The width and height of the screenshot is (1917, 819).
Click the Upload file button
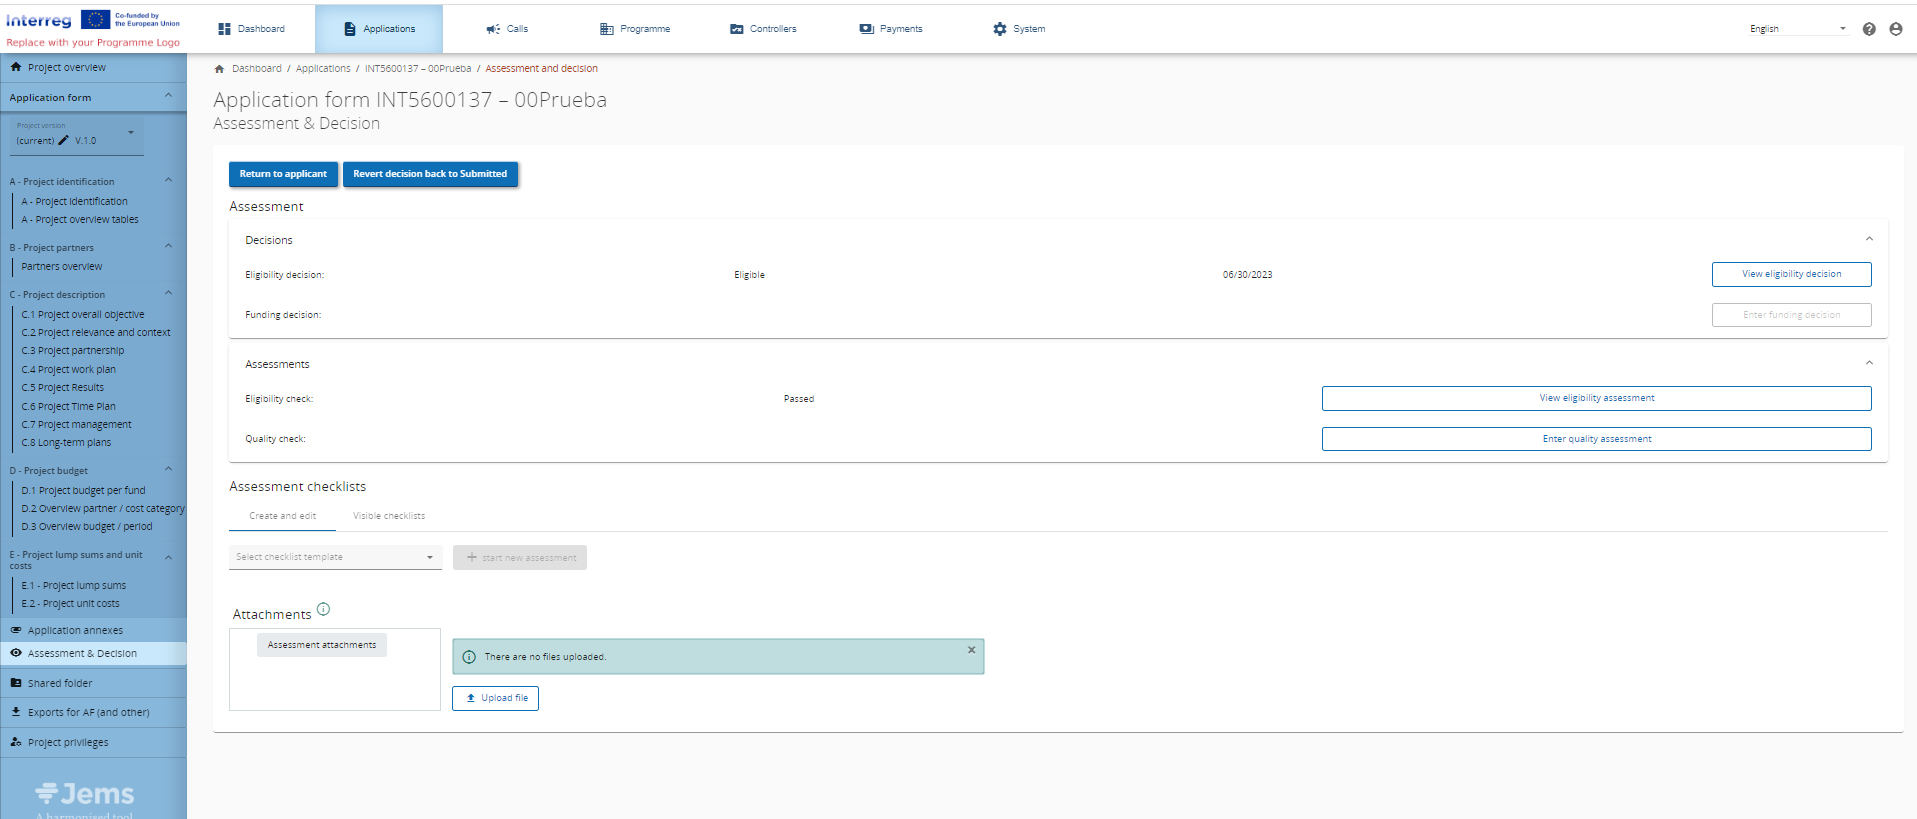495,698
